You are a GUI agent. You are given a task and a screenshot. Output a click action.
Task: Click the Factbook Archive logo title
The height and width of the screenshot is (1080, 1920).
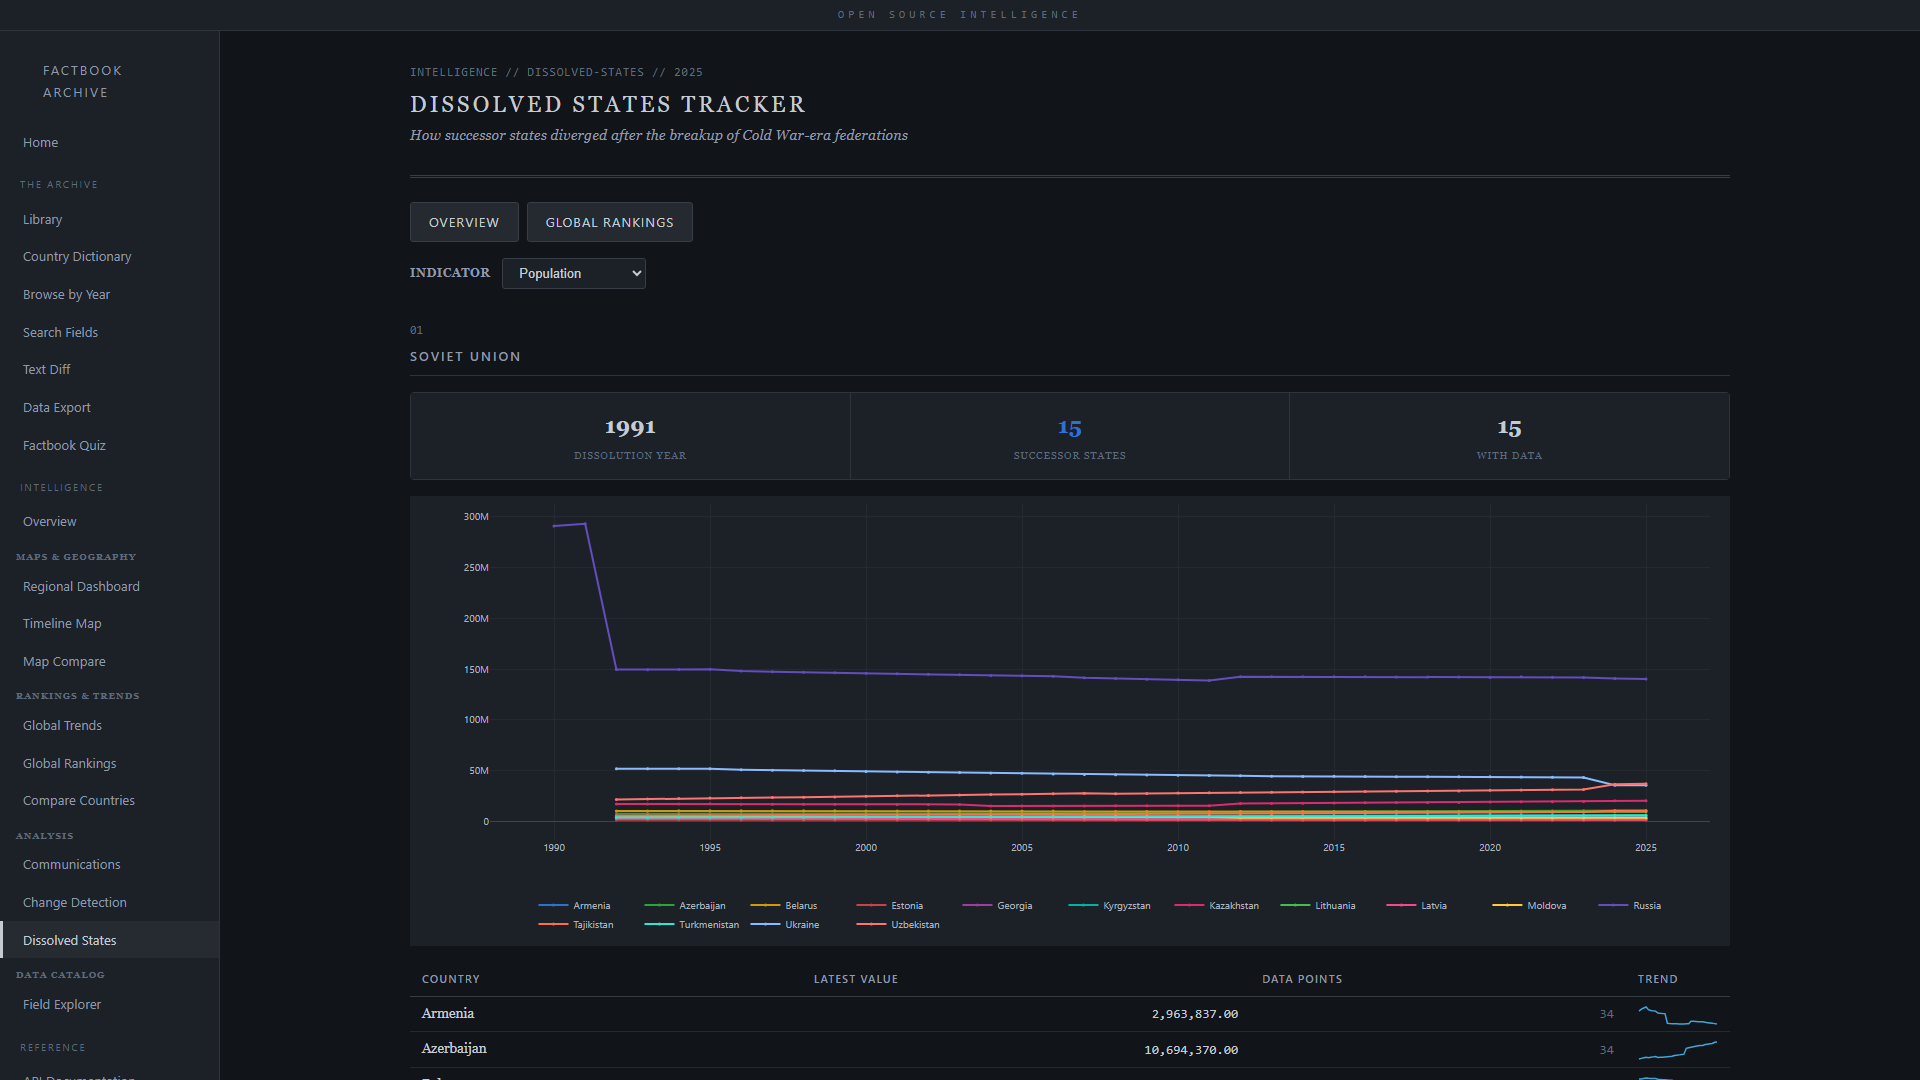pyautogui.click(x=82, y=82)
